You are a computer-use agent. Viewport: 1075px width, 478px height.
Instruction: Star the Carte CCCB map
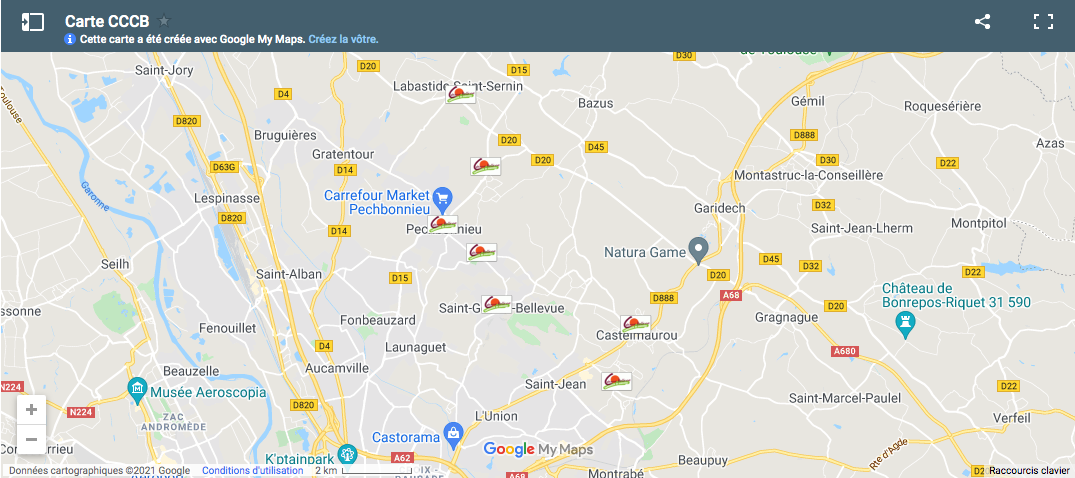pos(164,21)
